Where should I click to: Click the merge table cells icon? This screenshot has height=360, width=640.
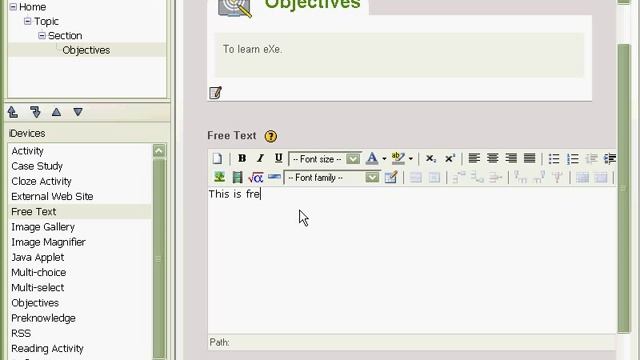[601, 177]
